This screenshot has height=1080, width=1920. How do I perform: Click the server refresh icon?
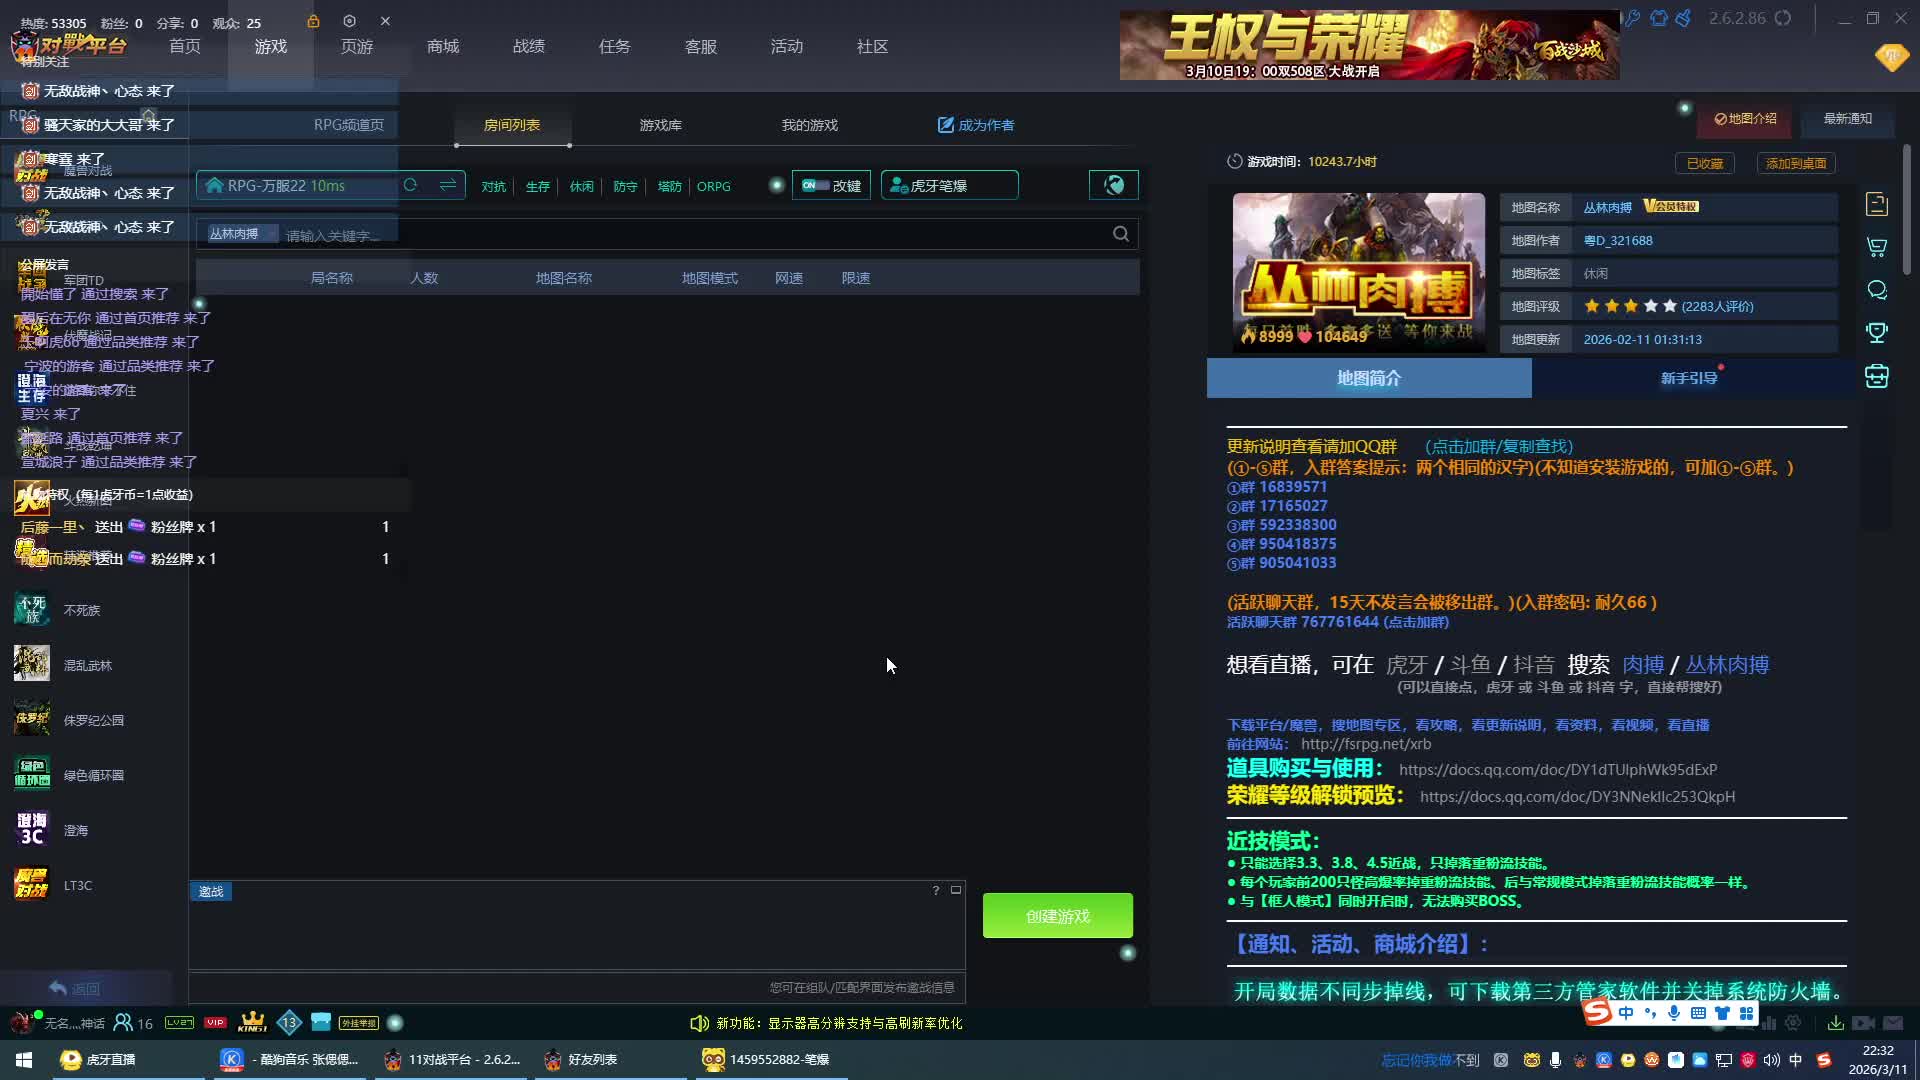[410, 185]
